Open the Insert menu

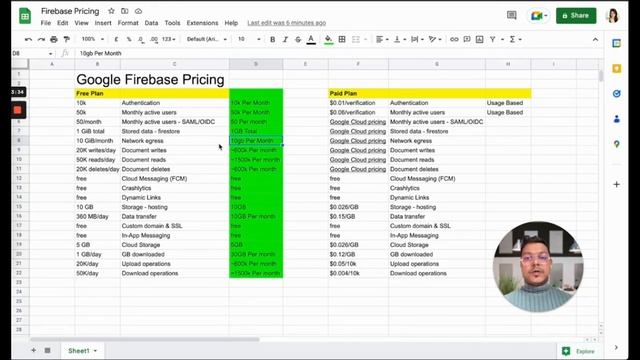tap(103, 23)
